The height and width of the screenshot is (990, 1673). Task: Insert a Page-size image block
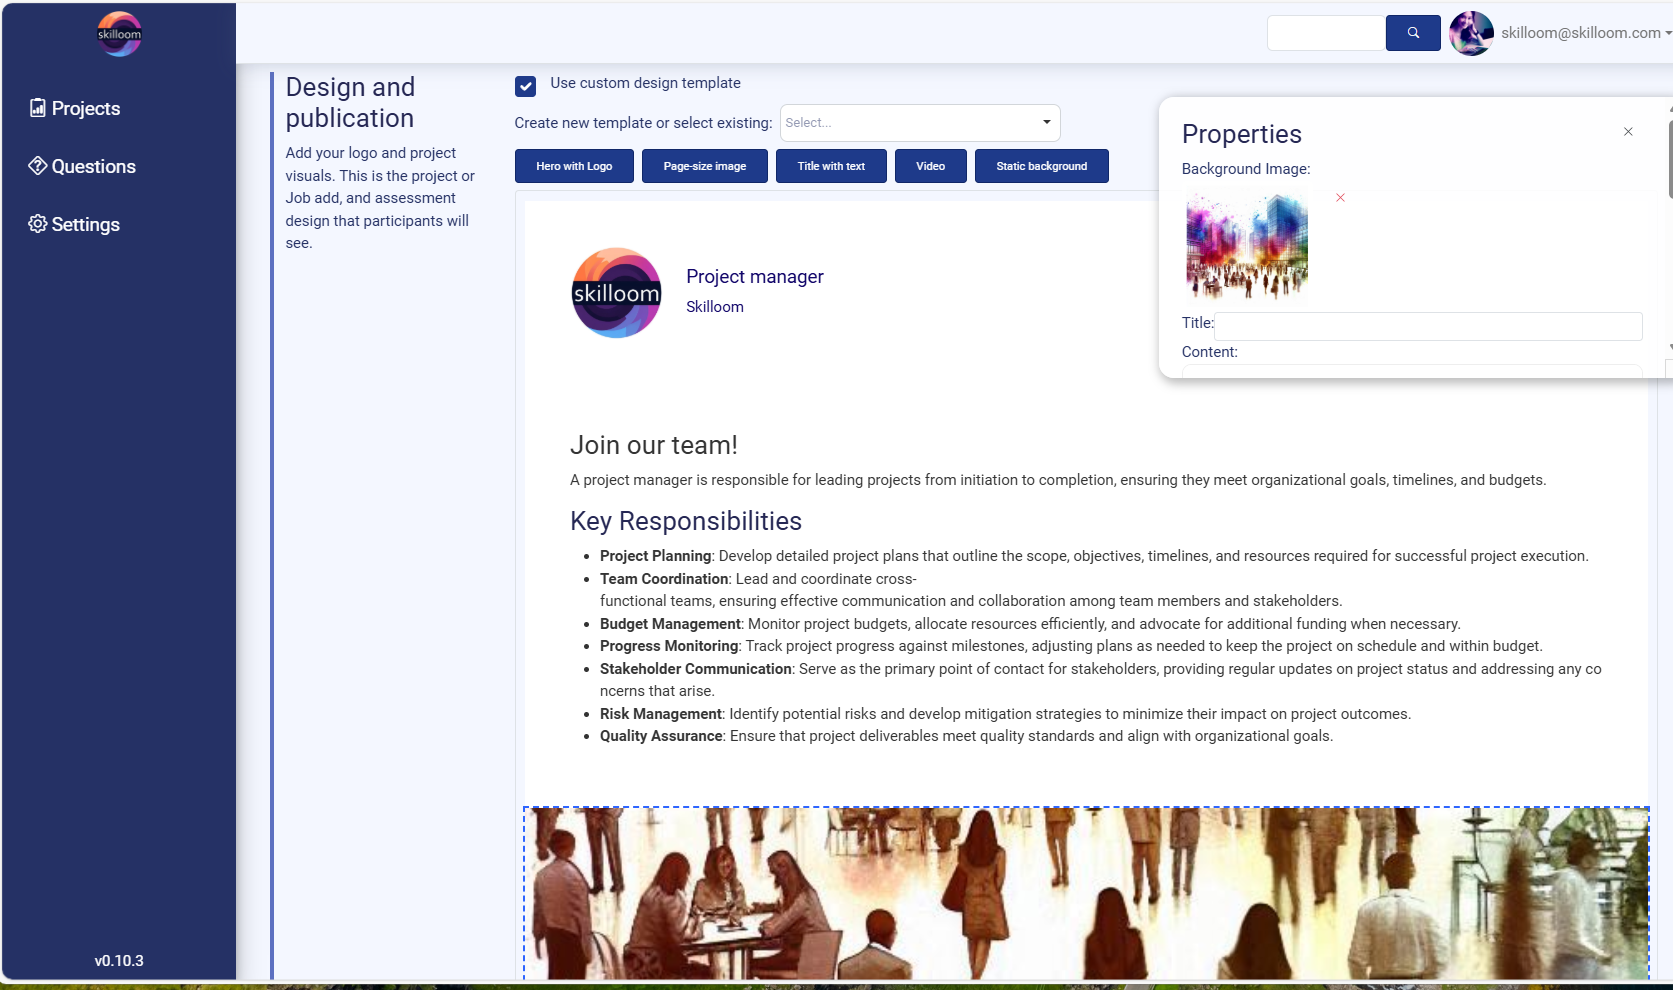click(x=704, y=166)
